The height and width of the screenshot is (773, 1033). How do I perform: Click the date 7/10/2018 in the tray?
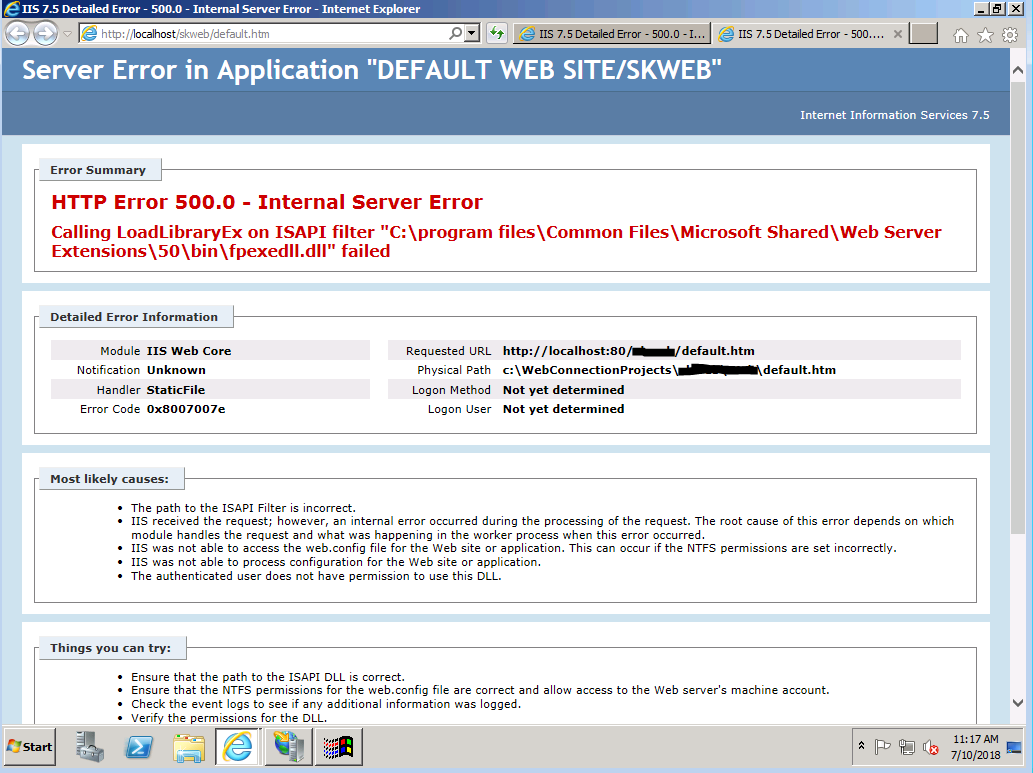pyautogui.click(x=976, y=755)
